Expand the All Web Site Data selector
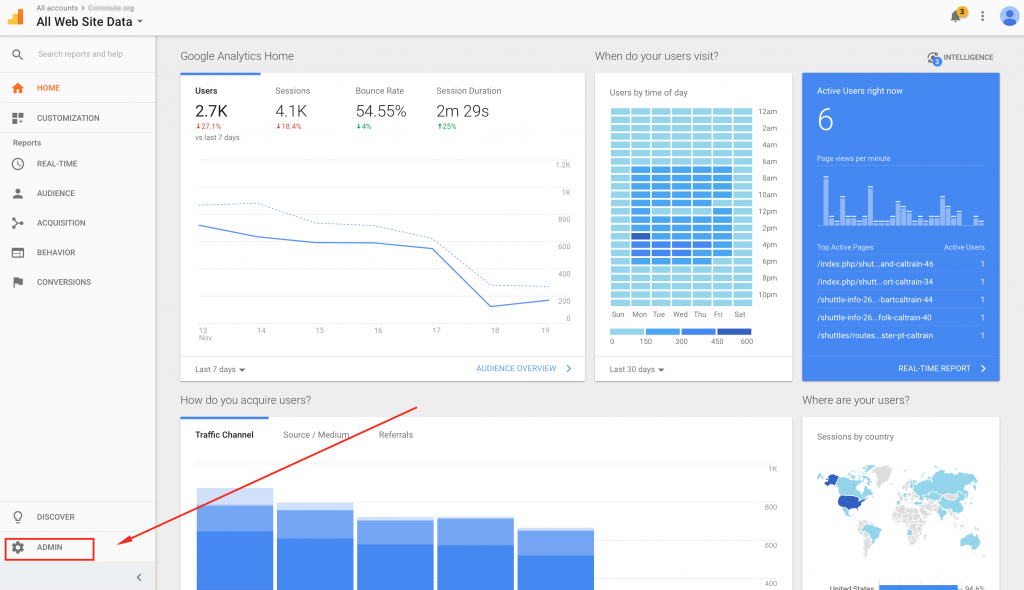The height and width of the screenshot is (590, 1024). [89, 22]
